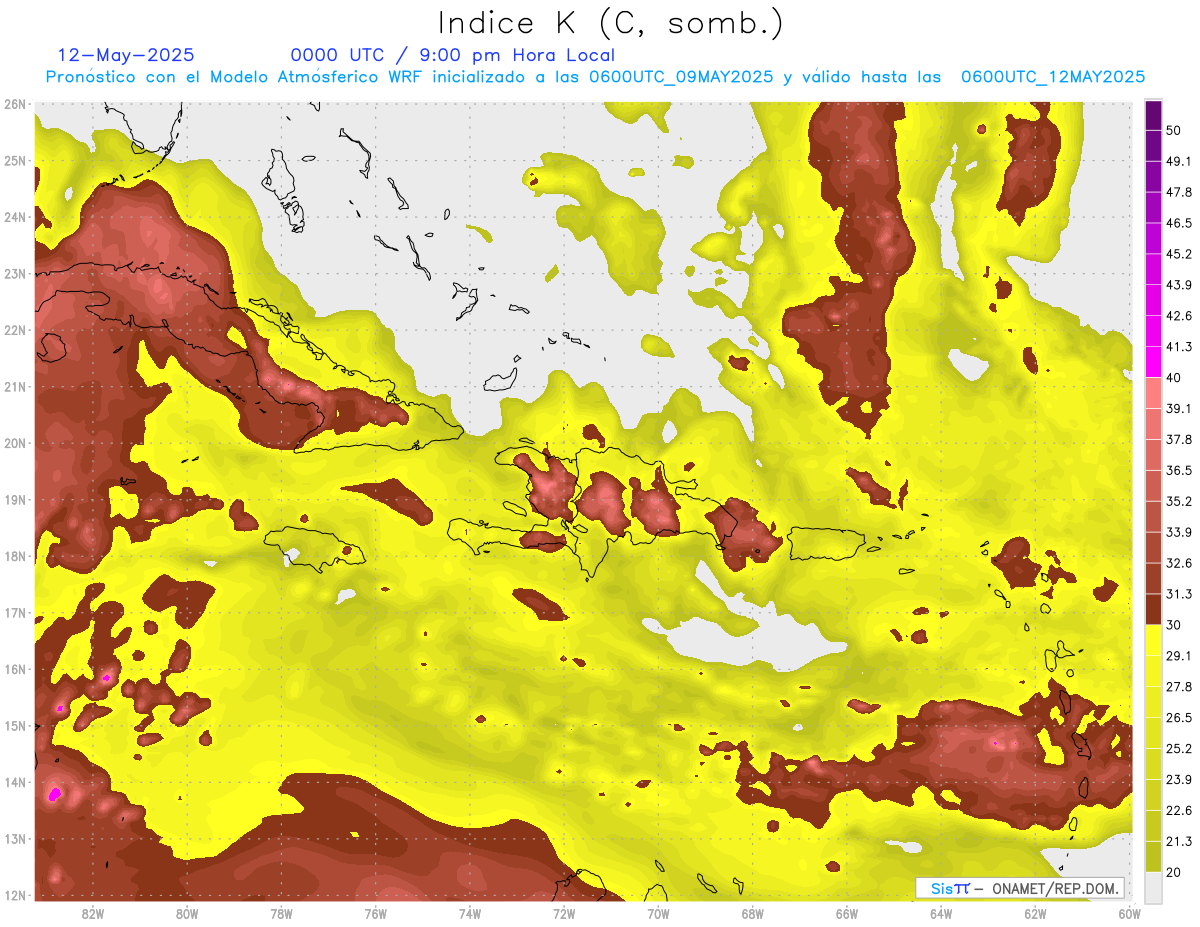Click the 60W longitude label
This screenshot has width=1200, height=927.
[x=1128, y=914]
